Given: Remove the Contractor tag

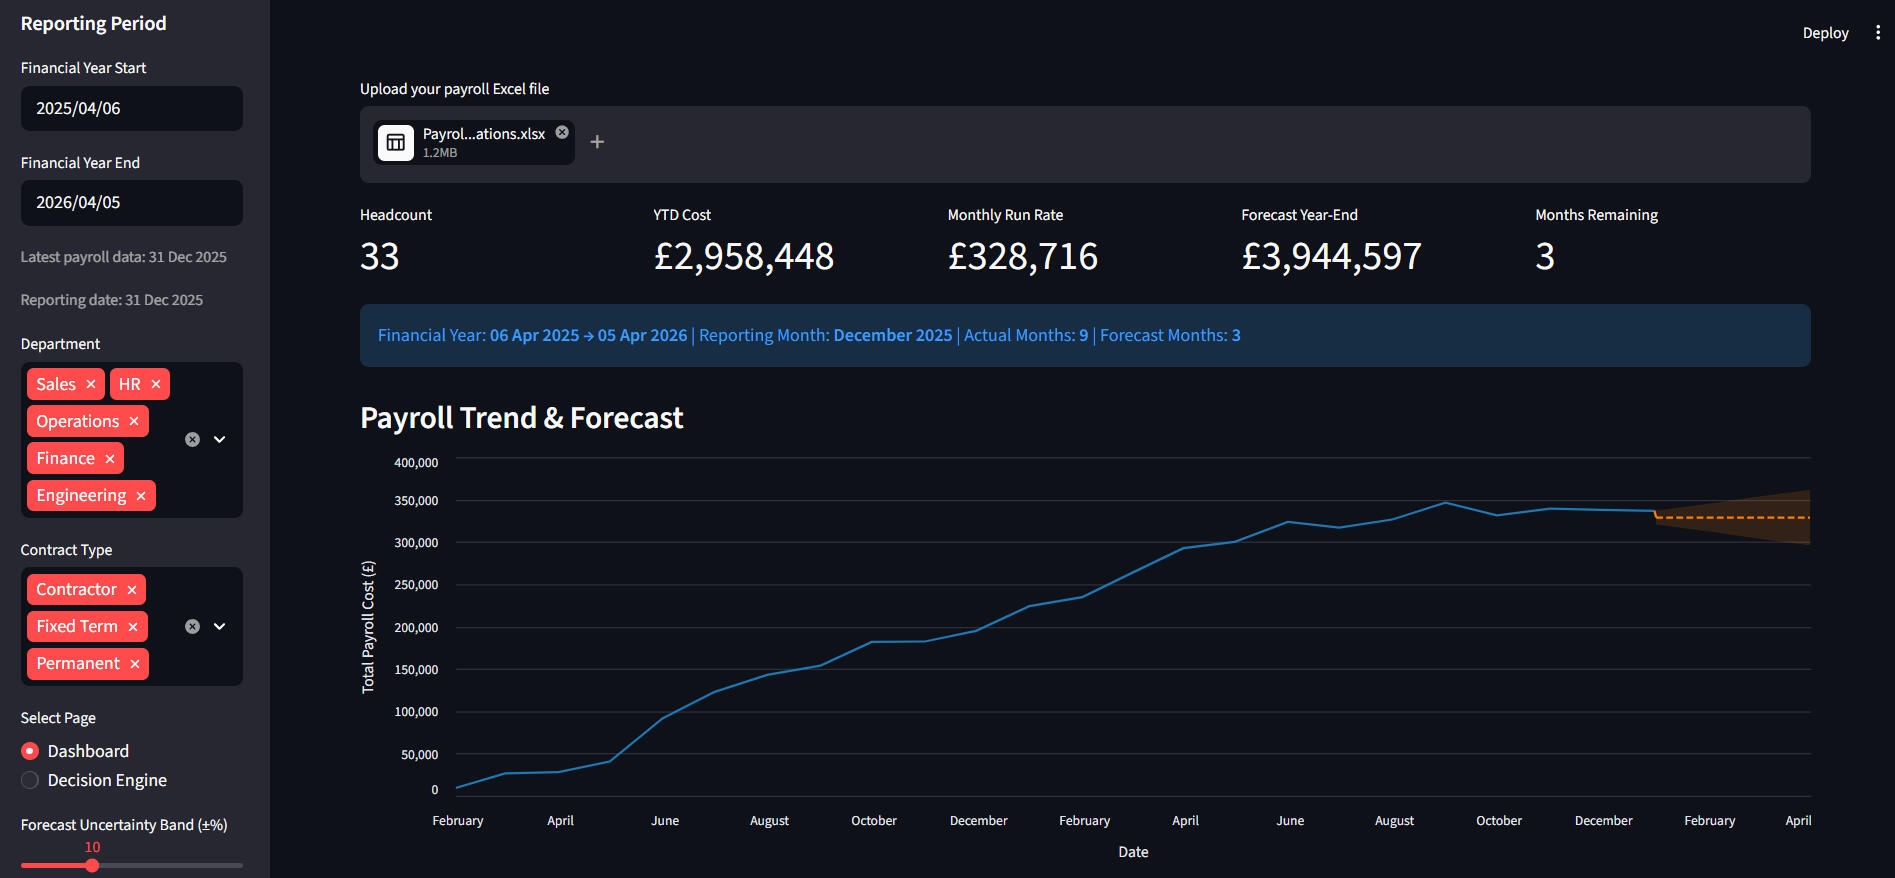Looking at the screenshot, I should pyautogui.click(x=132, y=590).
